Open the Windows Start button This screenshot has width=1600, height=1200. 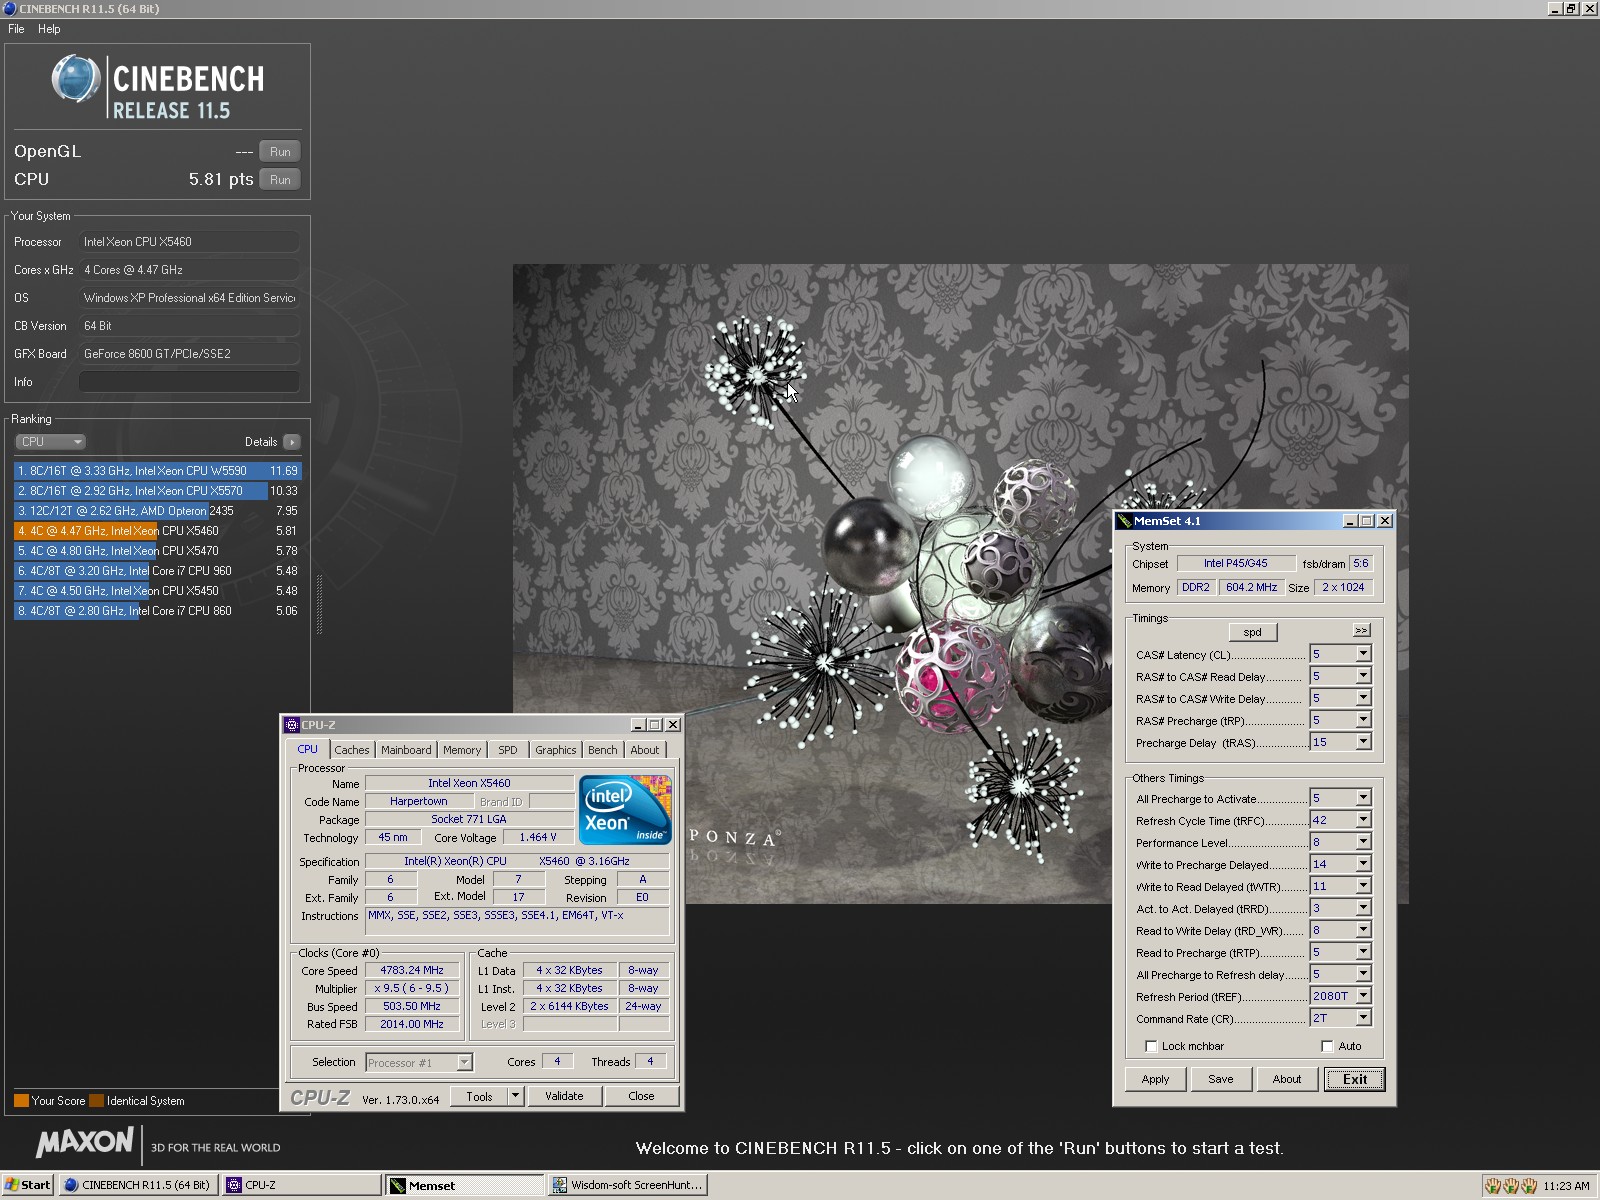pos(27,1185)
